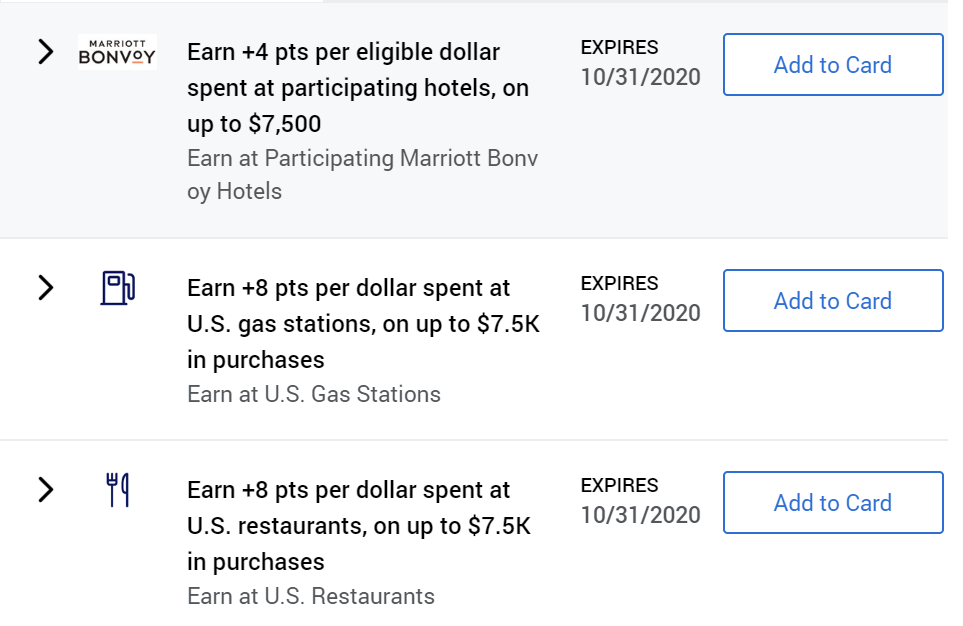Select the 'Earn at U.S. Gas Stations' subtitle
The height and width of the screenshot is (626, 963).
pos(314,394)
